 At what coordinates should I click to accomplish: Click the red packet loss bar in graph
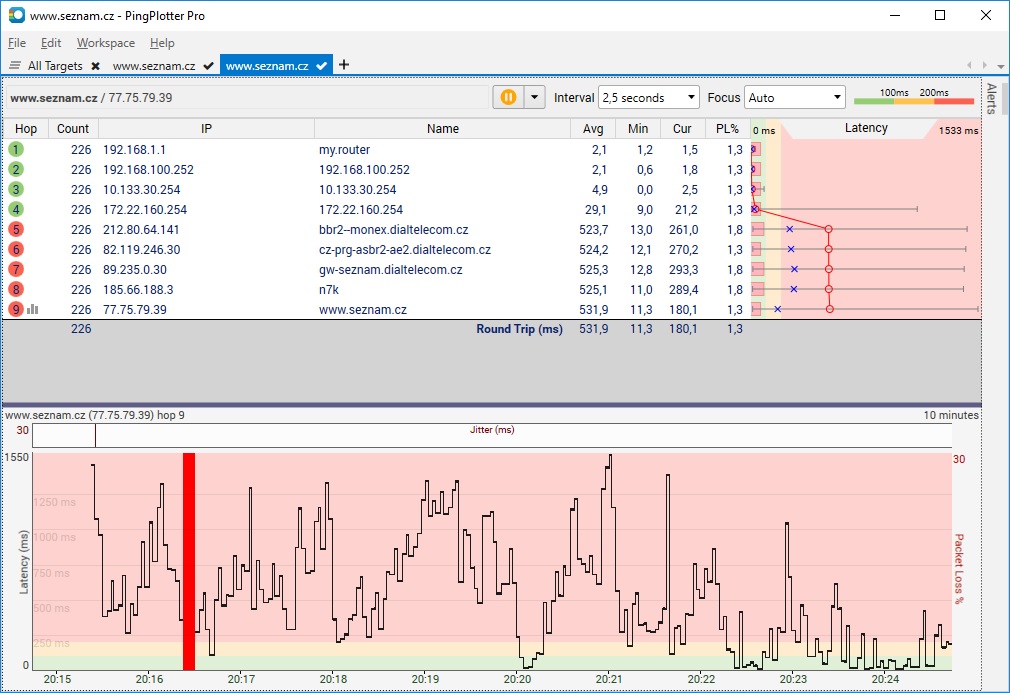pyautogui.click(x=188, y=560)
